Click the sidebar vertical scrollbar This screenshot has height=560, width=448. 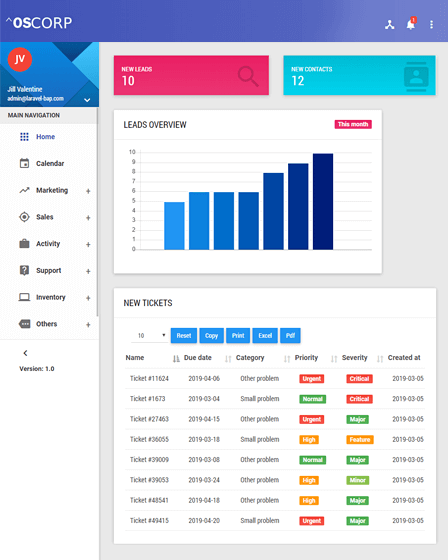pyautogui.click(x=97, y=212)
